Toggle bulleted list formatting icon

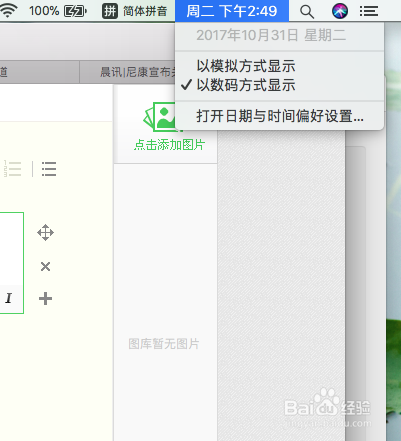49,169
